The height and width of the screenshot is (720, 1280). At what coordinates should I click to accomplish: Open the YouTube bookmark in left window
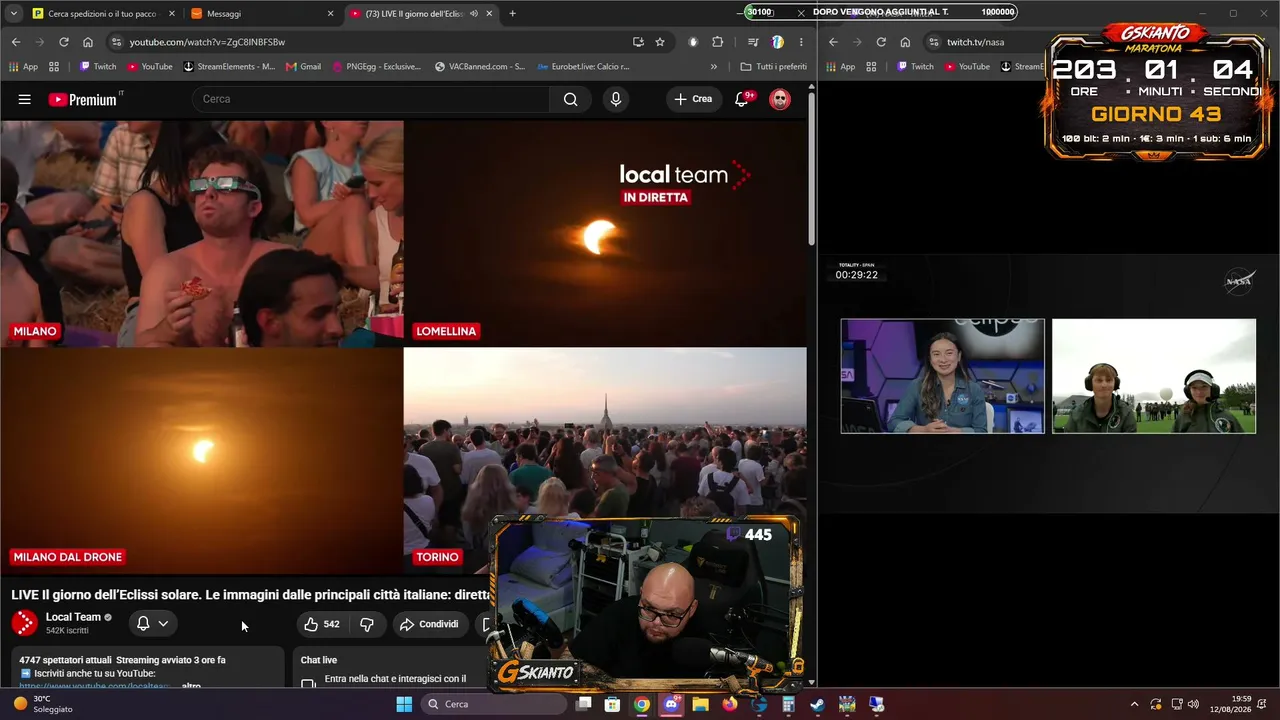tap(149, 67)
